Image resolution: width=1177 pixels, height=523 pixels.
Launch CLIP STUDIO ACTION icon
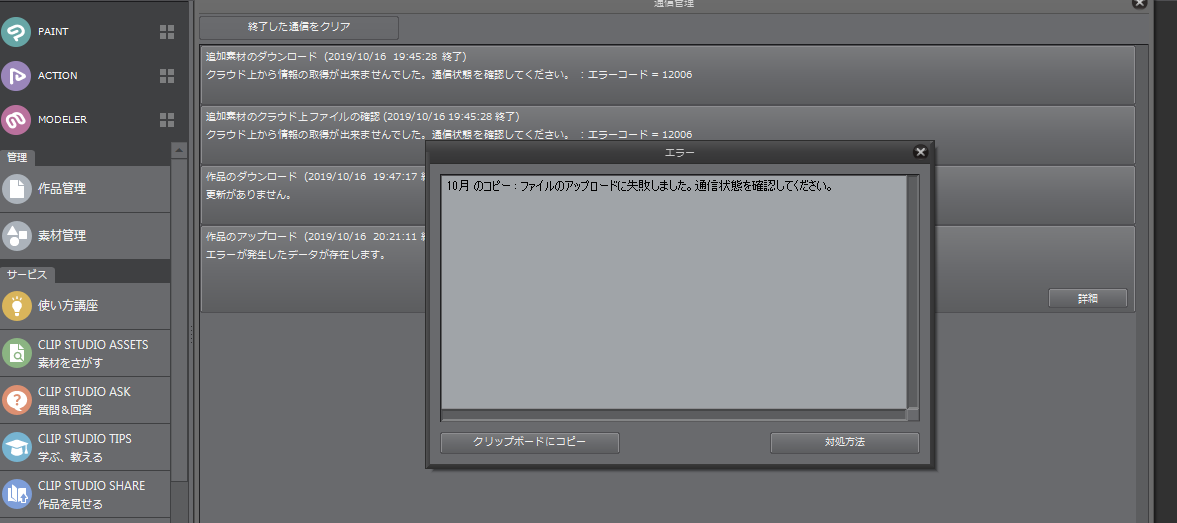[x=16, y=76]
